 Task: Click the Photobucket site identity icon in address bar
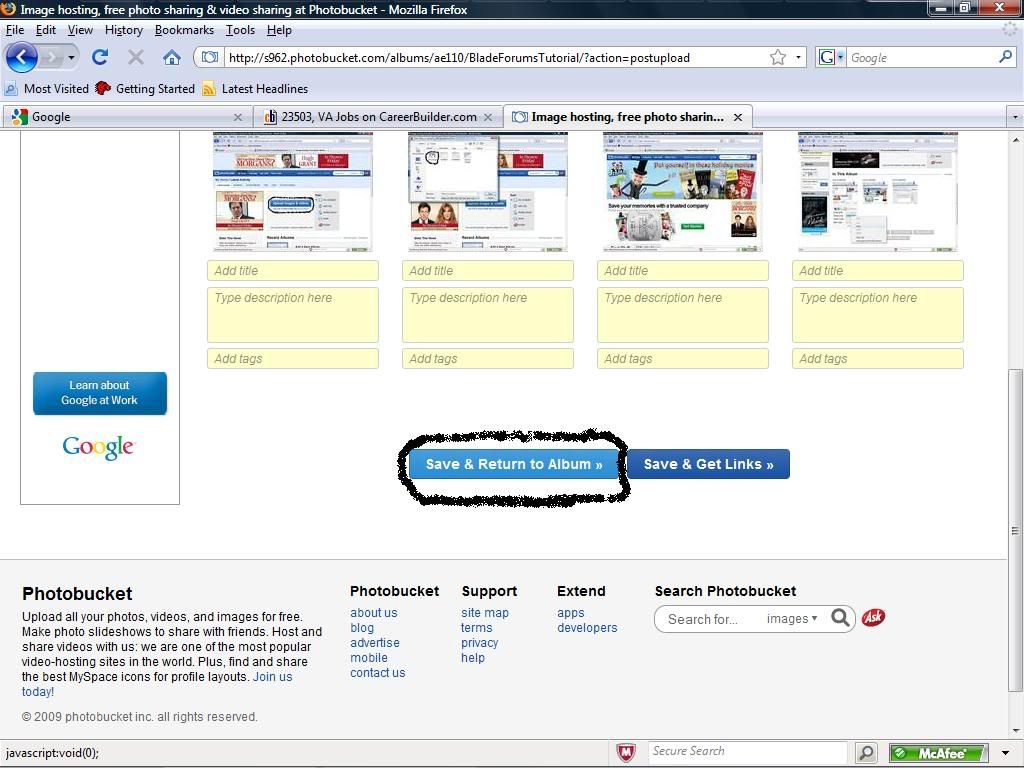pos(210,57)
